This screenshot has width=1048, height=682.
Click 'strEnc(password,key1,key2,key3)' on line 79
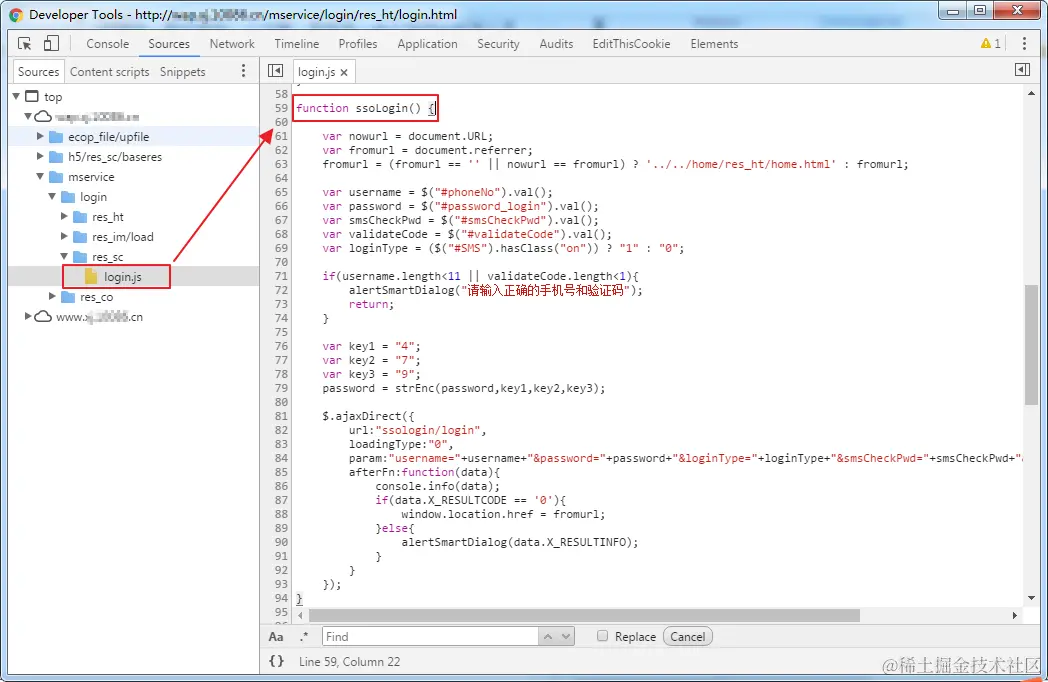(x=499, y=388)
